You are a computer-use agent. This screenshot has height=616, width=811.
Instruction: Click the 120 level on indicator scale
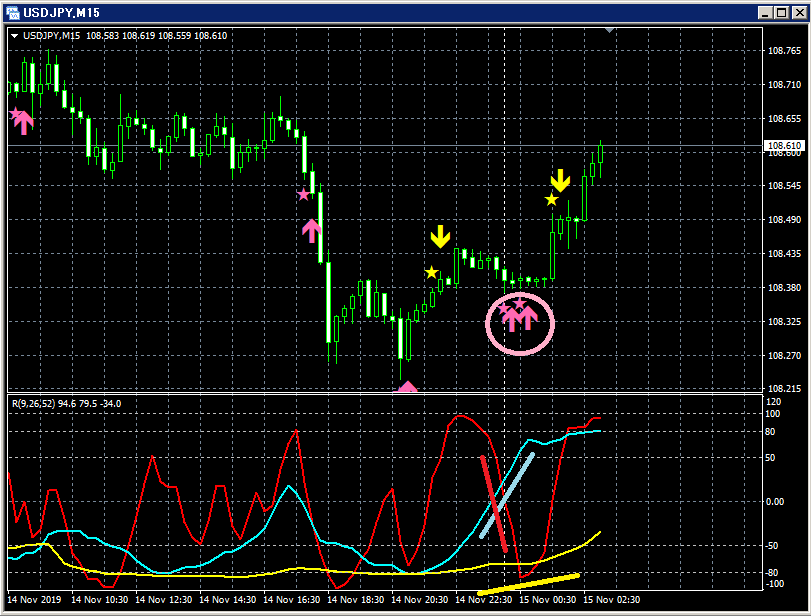pyautogui.click(x=773, y=402)
